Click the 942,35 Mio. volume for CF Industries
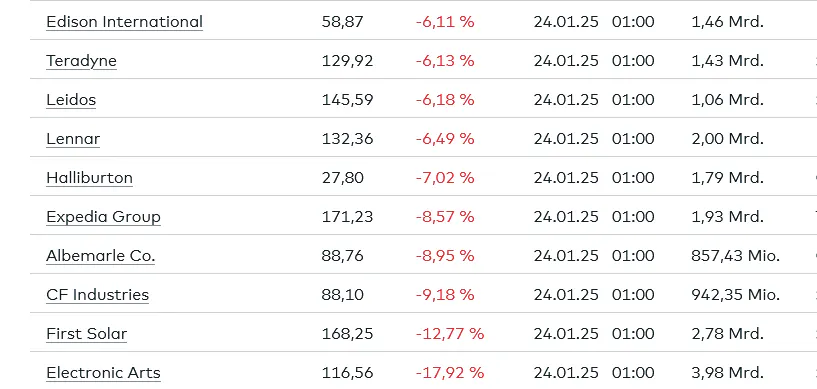The height and width of the screenshot is (389, 817). click(735, 295)
